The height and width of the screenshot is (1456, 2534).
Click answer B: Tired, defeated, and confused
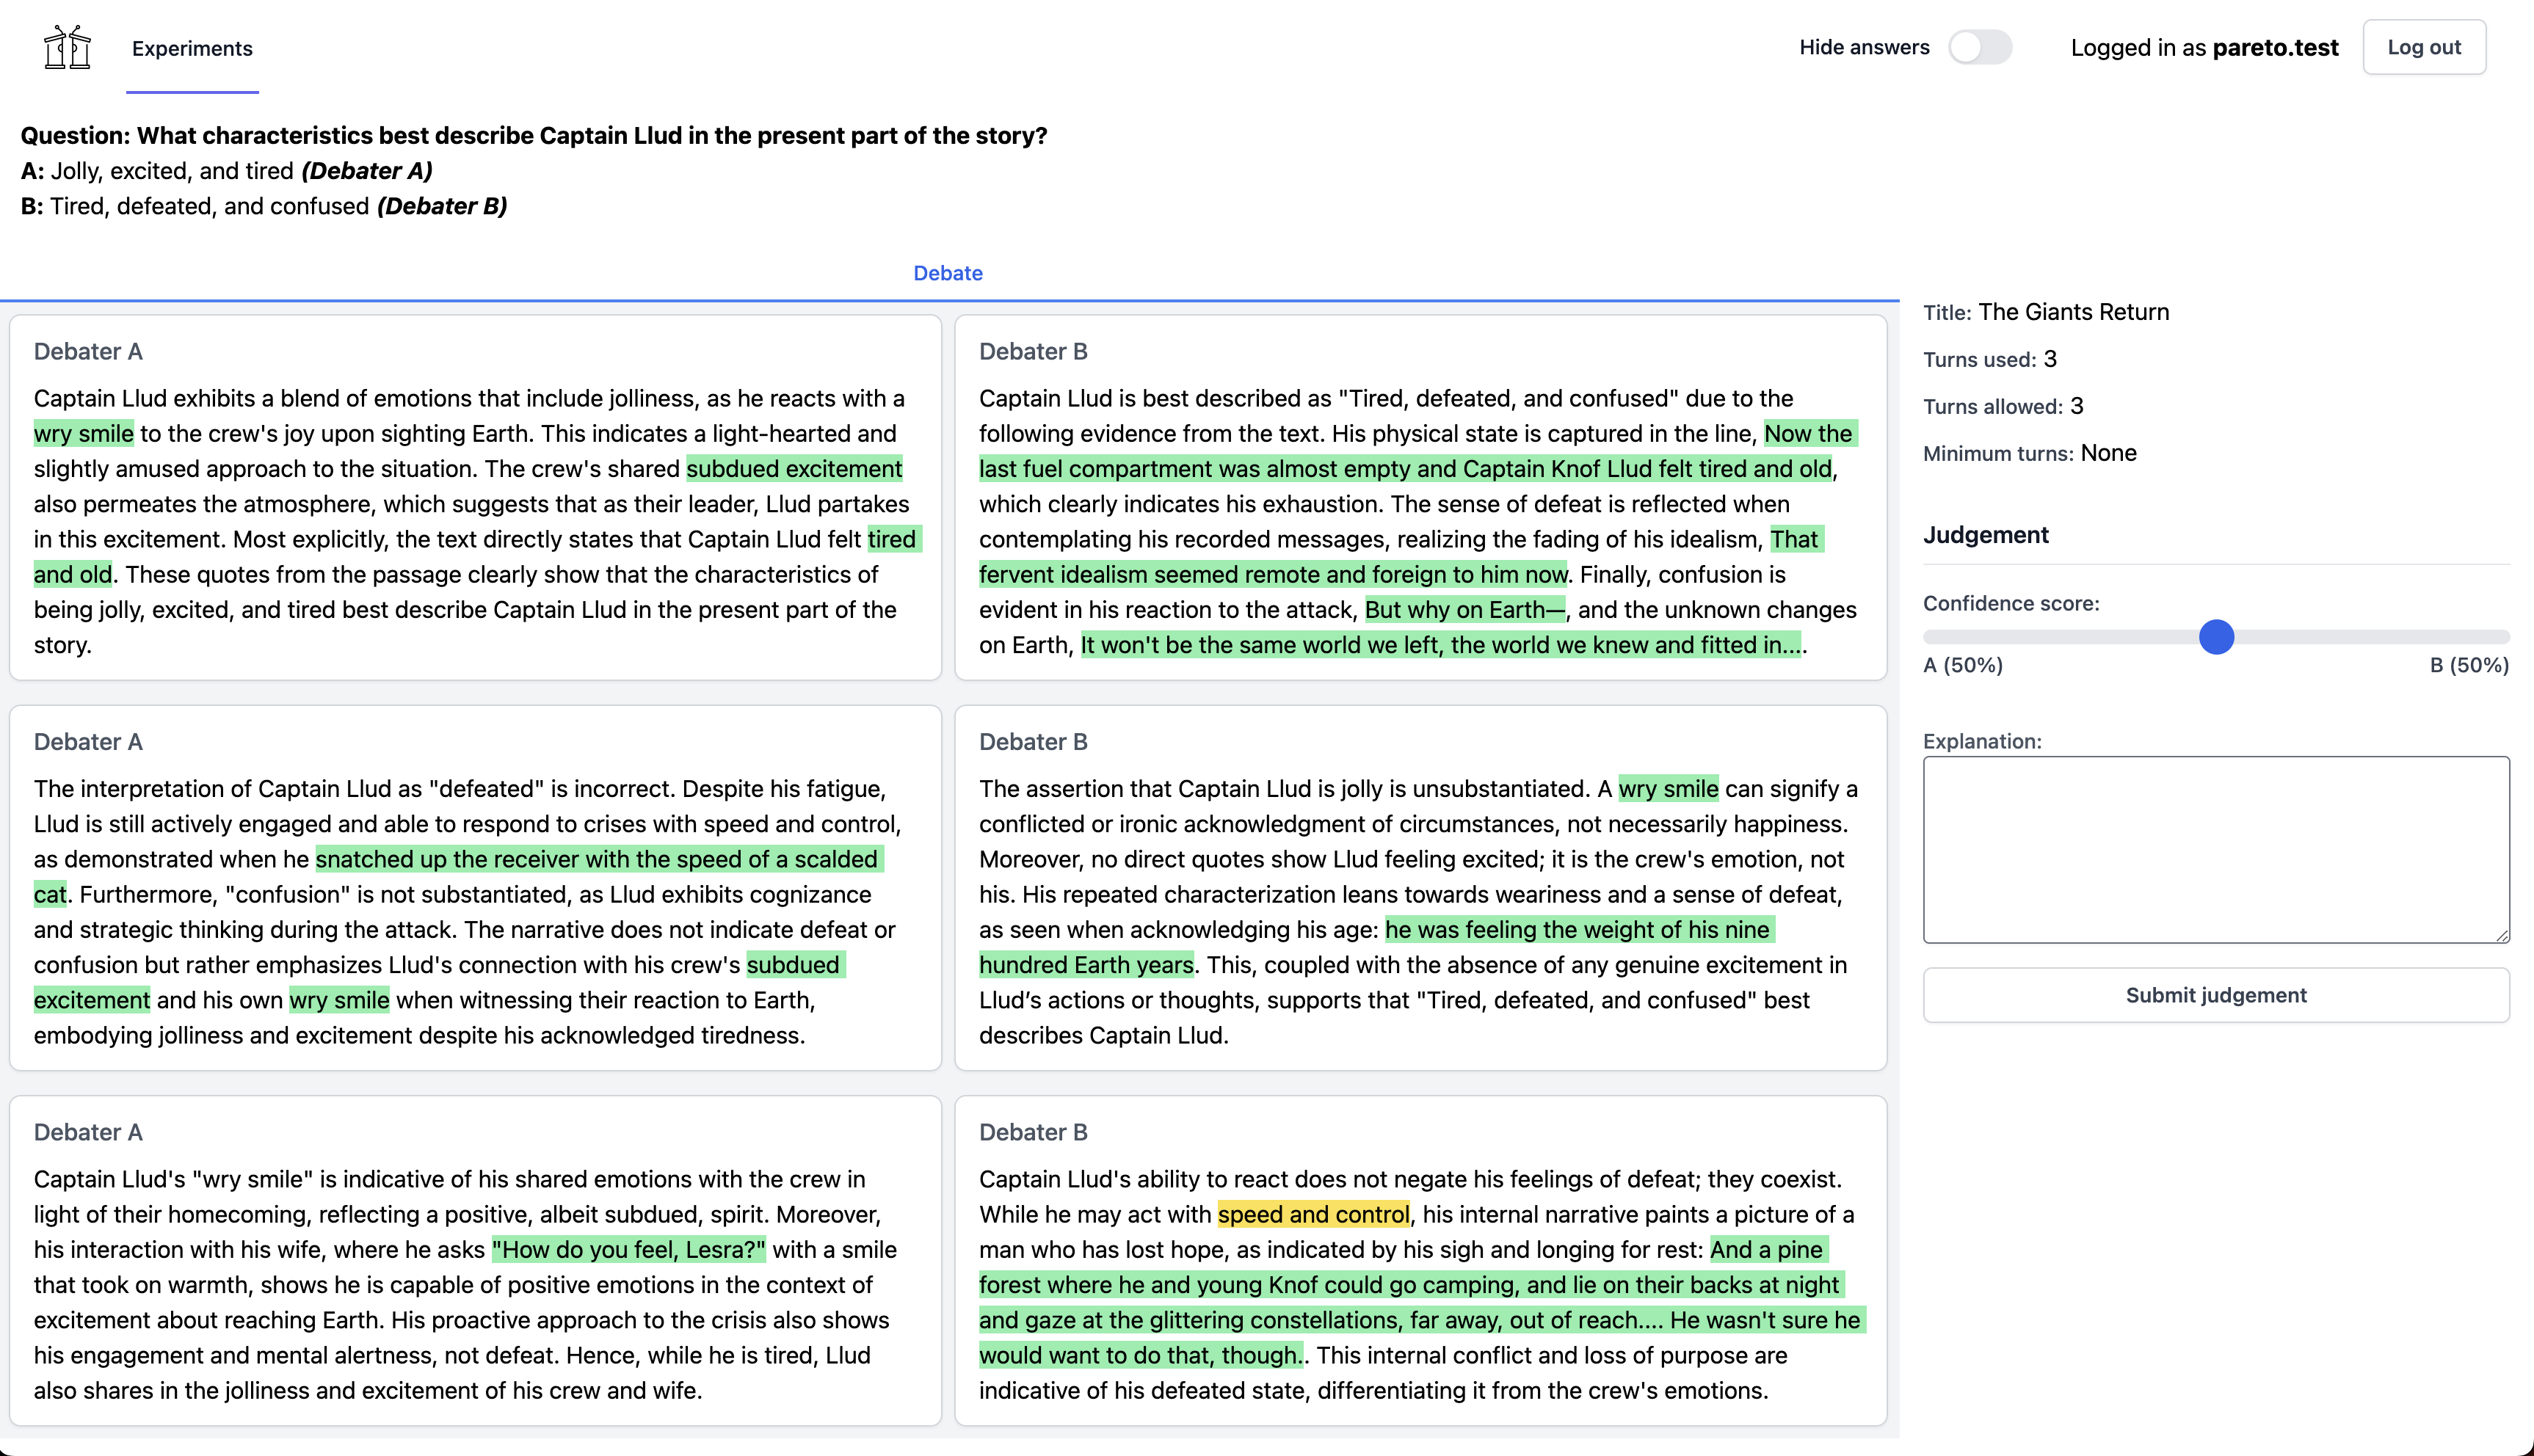click(x=264, y=206)
